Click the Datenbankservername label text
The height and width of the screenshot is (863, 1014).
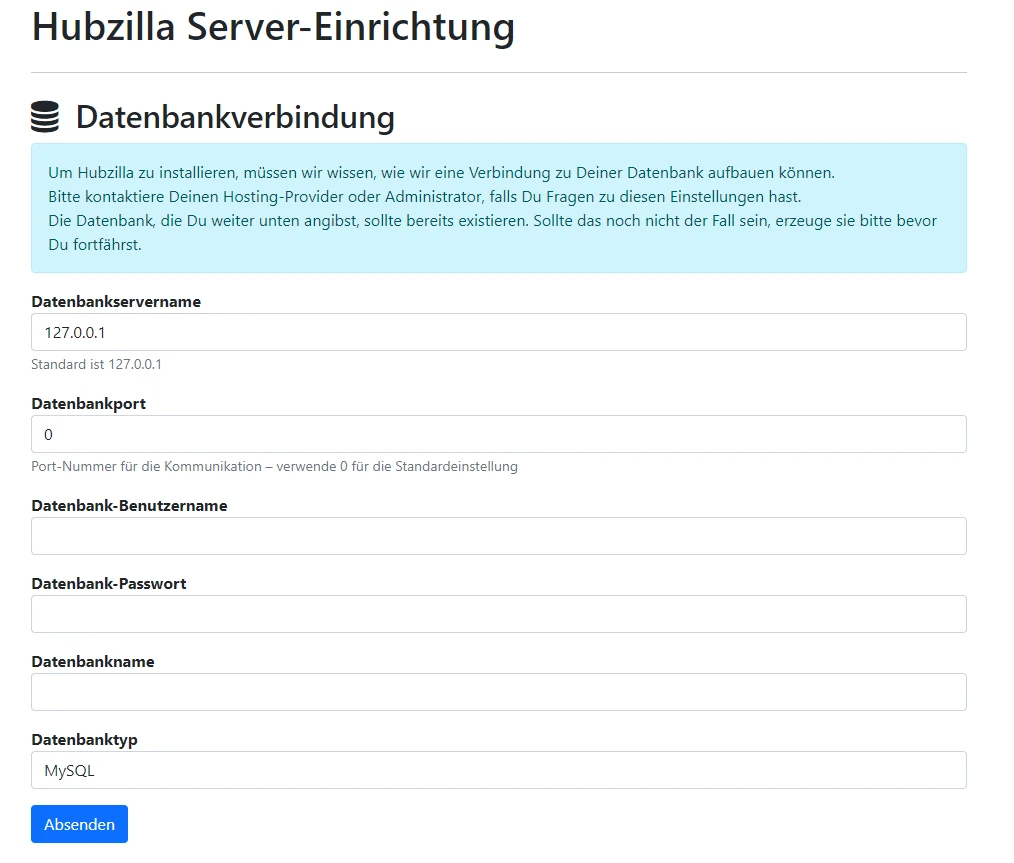pyautogui.click(x=117, y=301)
